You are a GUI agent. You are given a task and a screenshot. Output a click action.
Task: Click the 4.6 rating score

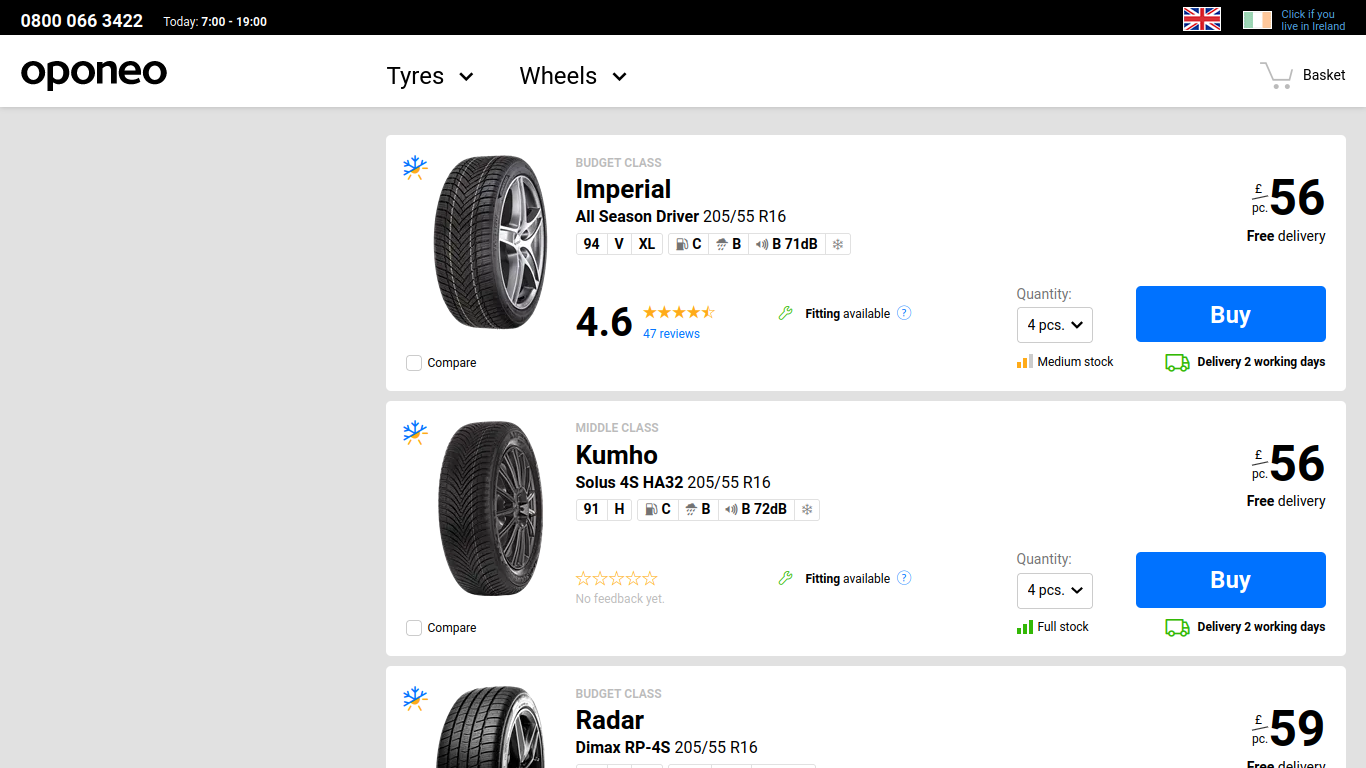pyautogui.click(x=604, y=322)
